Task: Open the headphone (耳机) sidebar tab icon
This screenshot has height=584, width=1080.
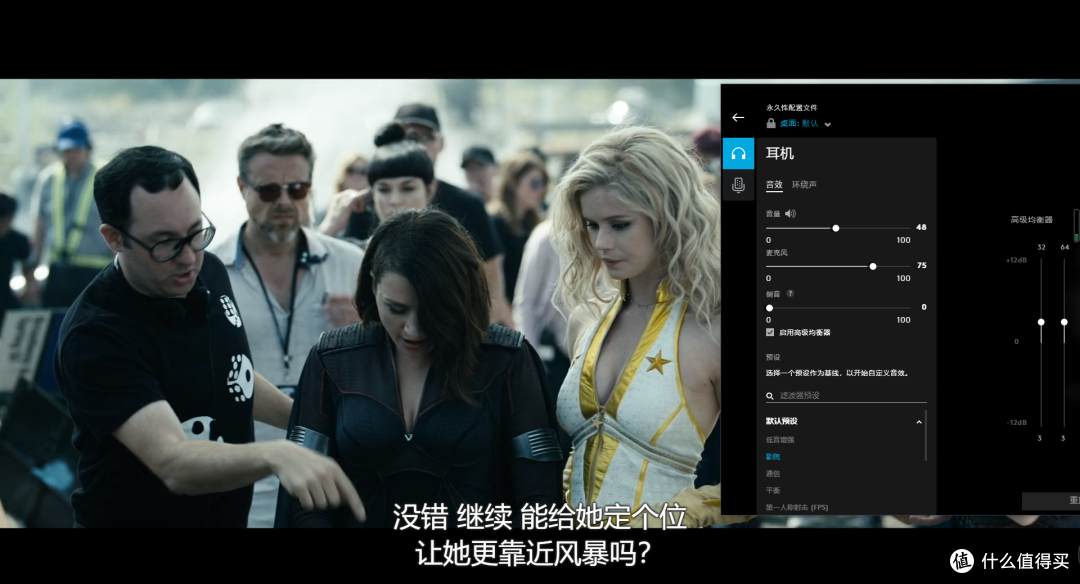Action: [738, 154]
